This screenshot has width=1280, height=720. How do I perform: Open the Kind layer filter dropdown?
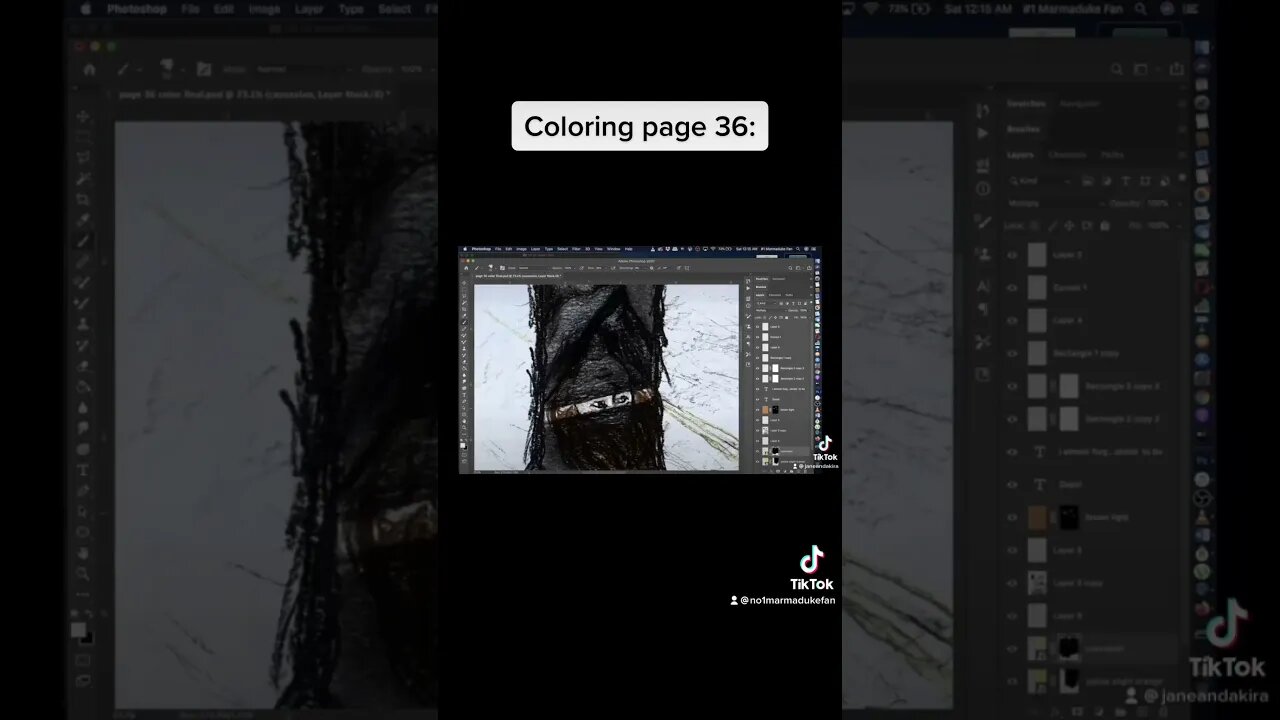tap(1040, 180)
